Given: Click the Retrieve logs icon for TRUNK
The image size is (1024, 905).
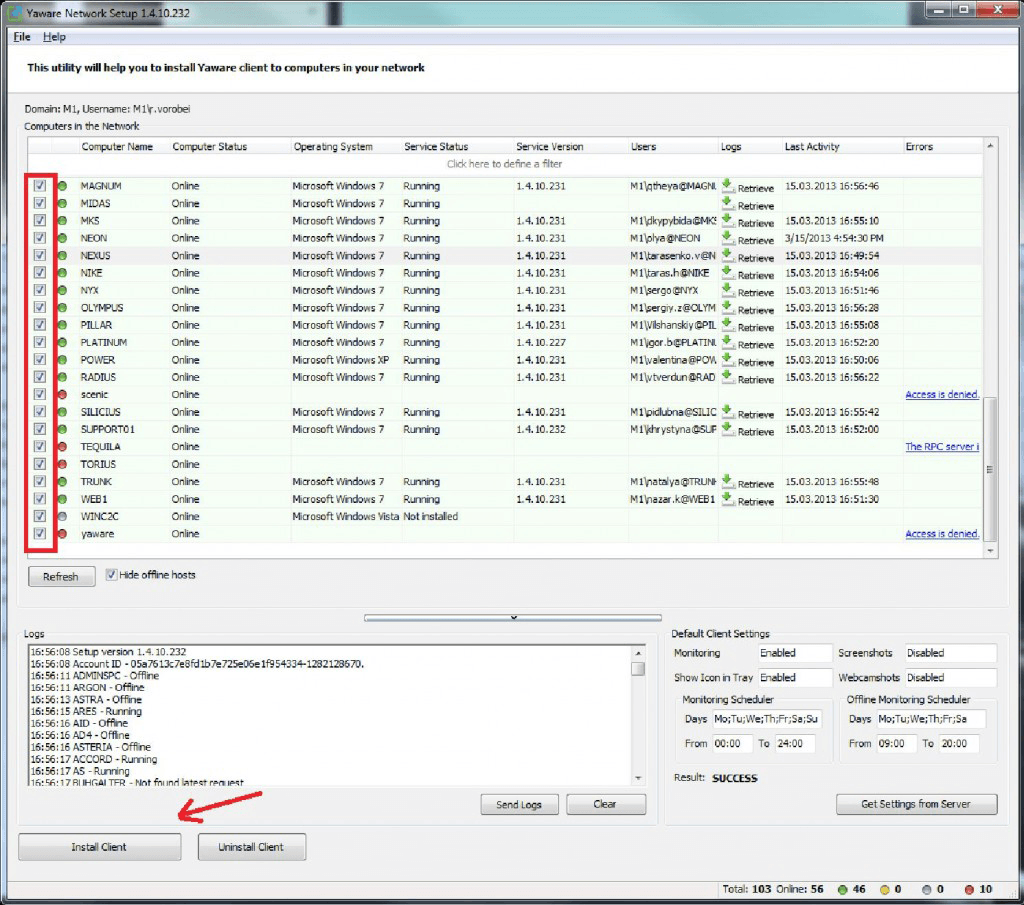Looking at the screenshot, I should pyautogui.click(x=727, y=481).
